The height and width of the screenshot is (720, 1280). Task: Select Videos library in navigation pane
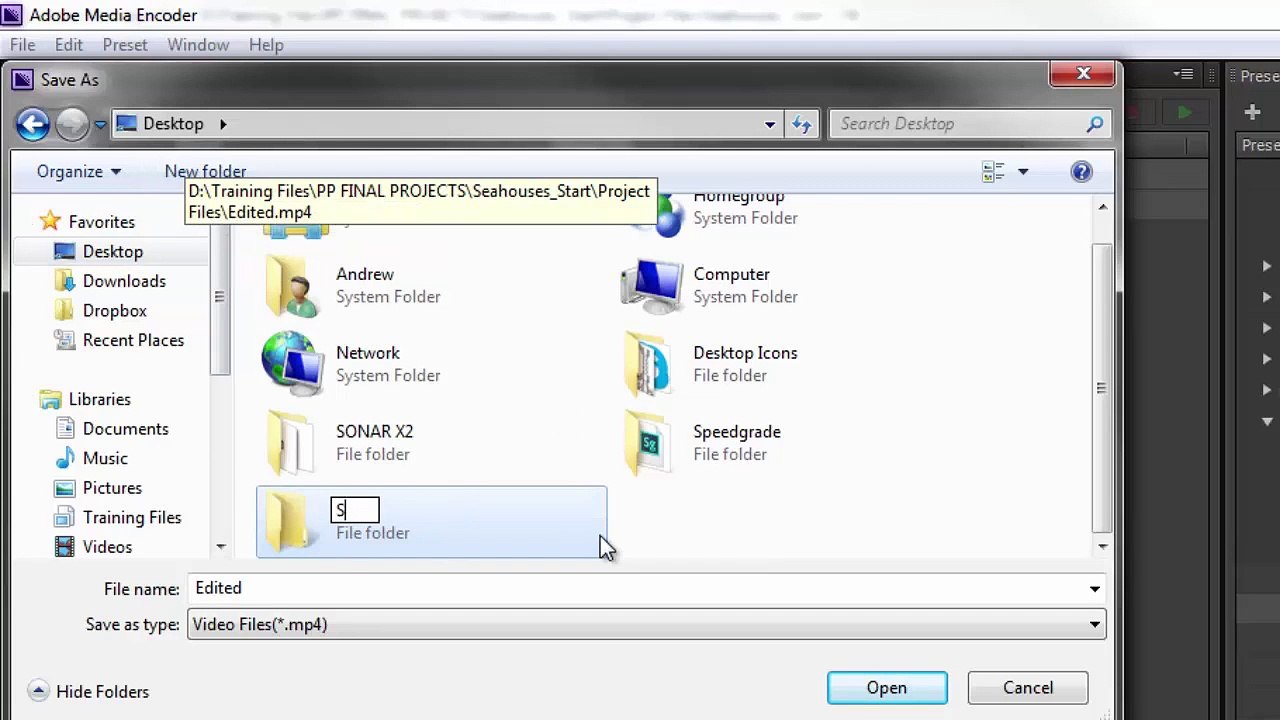(107, 547)
